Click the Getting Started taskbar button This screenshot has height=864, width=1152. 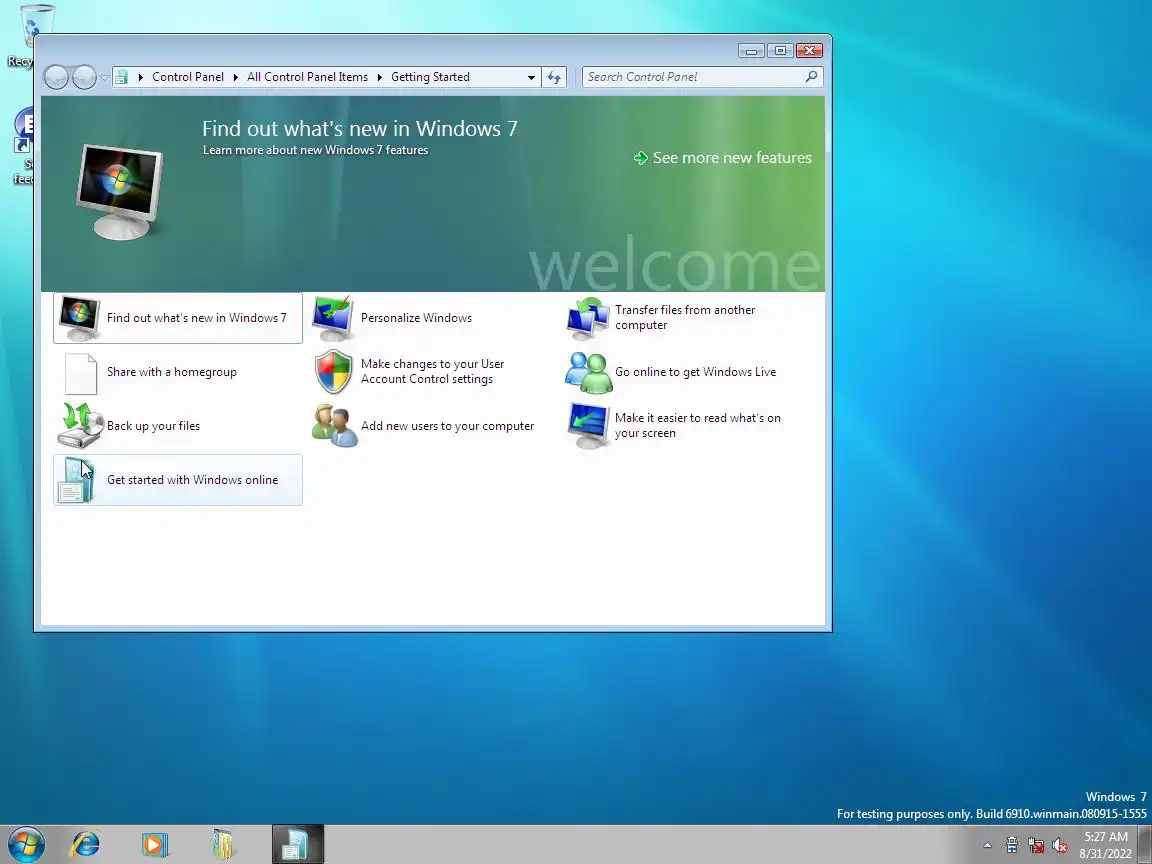(298, 844)
